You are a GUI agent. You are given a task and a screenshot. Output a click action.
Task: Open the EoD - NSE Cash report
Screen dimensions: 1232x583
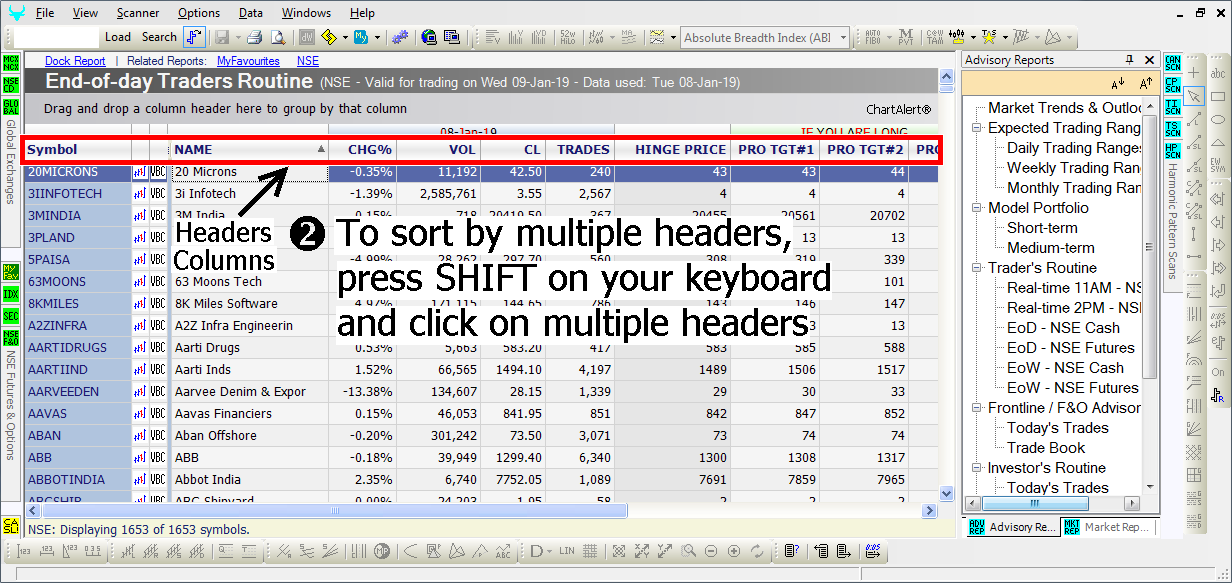(1063, 328)
